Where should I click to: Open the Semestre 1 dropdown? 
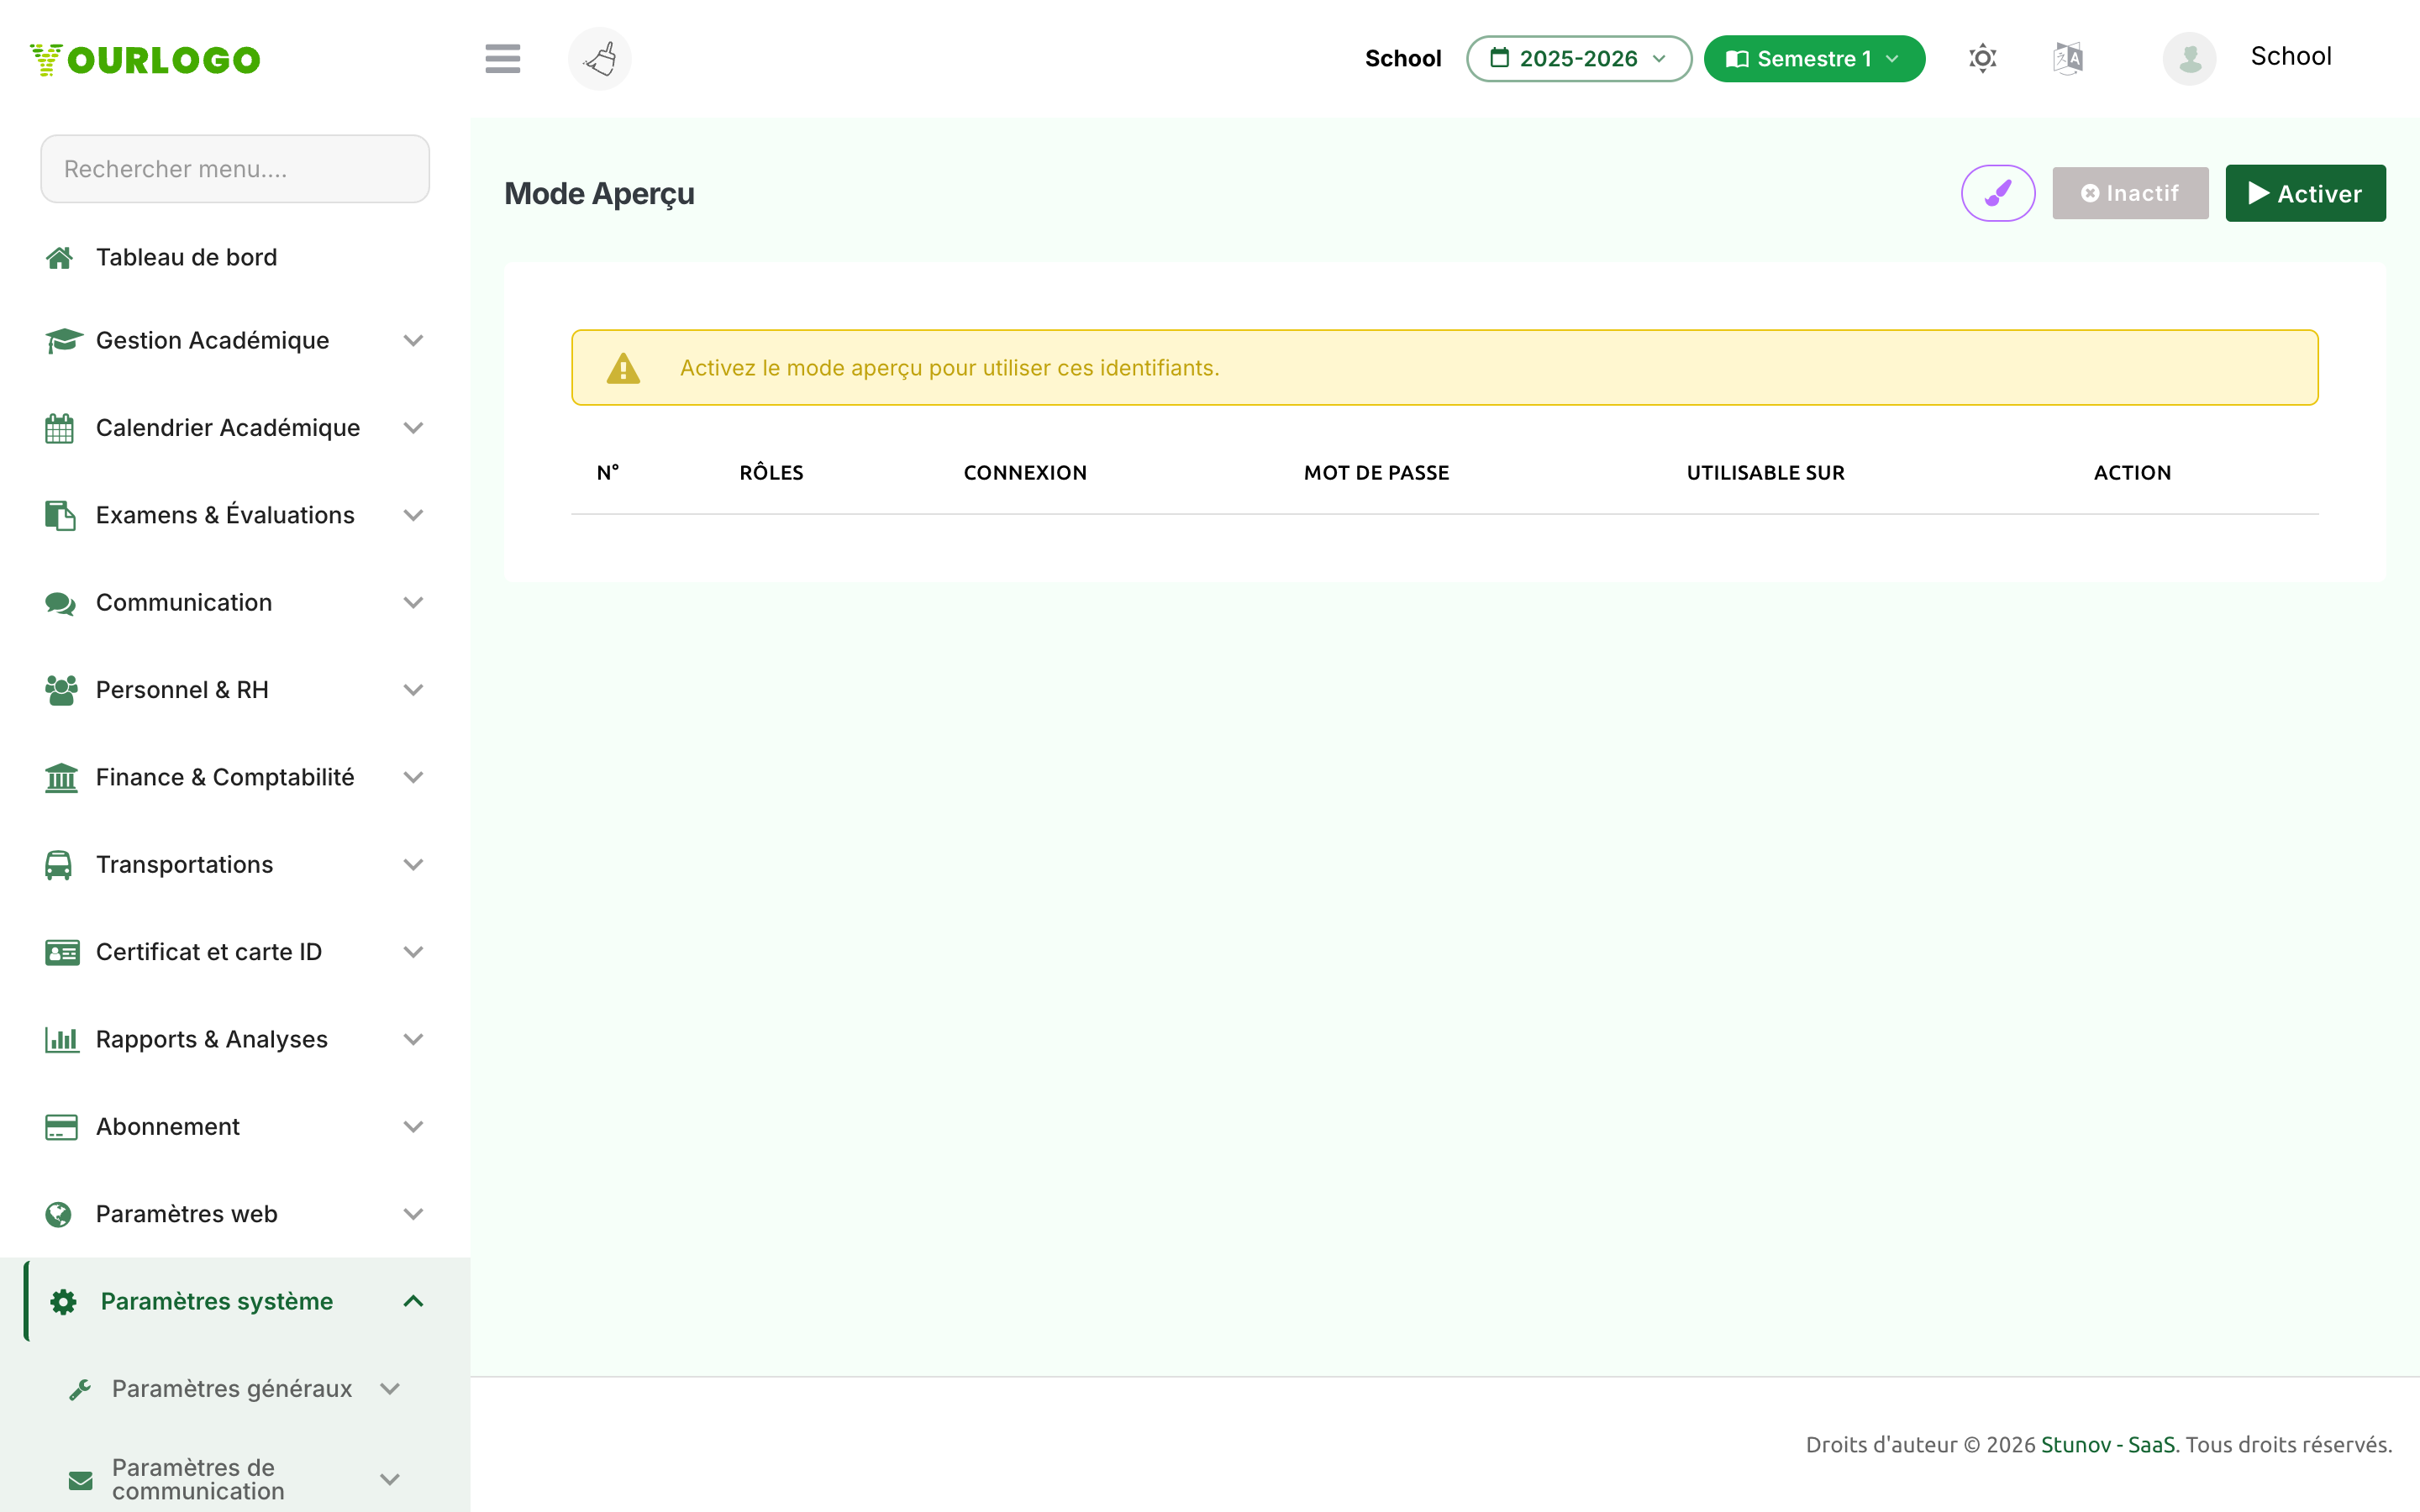(x=1814, y=59)
